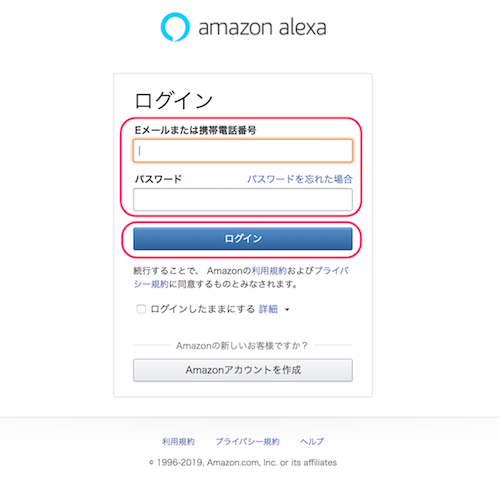Click the Amazonアカウントを作成 button
The image size is (500, 483).
pyautogui.click(x=243, y=370)
